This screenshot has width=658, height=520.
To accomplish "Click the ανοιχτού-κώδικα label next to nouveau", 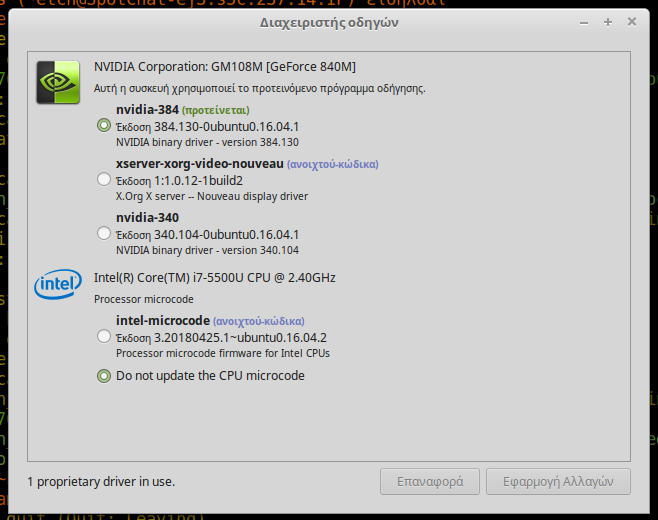I will click(x=333, y=164).
